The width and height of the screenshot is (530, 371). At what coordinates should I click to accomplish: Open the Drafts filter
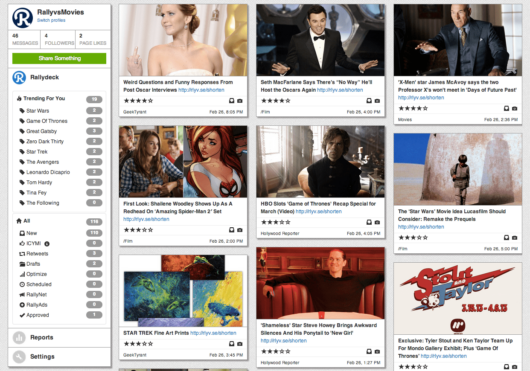click(33, 264)
